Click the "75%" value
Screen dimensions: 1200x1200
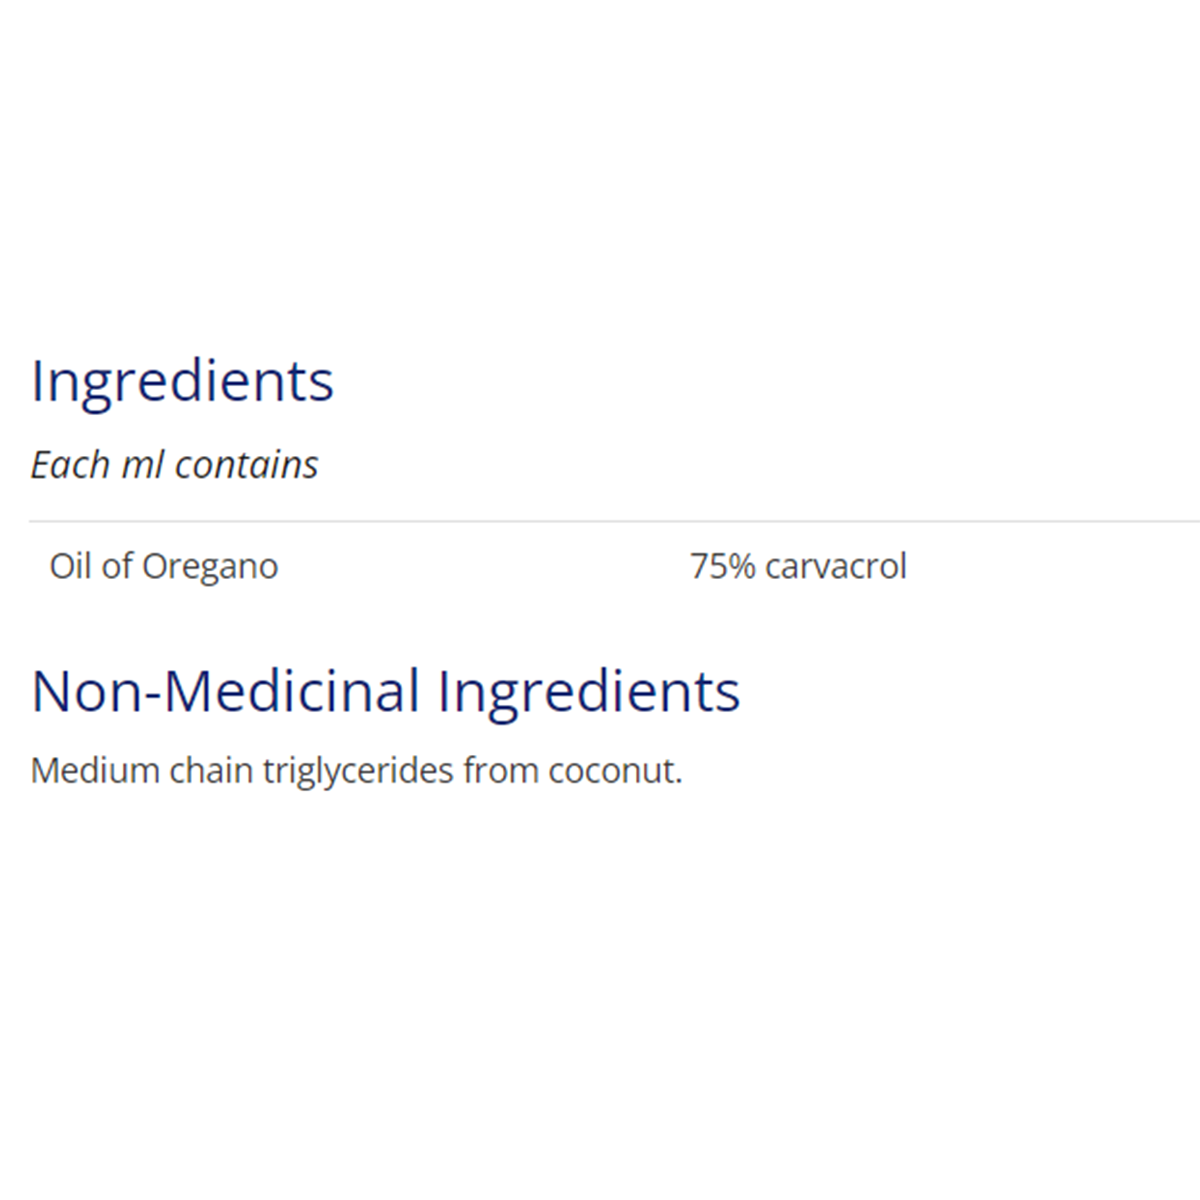click(x=722, y=566)
